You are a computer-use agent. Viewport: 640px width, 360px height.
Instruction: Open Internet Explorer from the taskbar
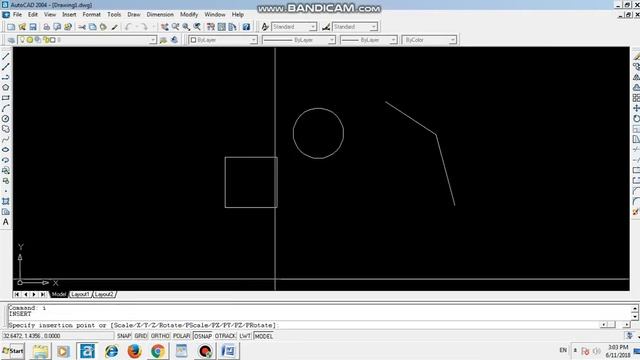(111, 351)
